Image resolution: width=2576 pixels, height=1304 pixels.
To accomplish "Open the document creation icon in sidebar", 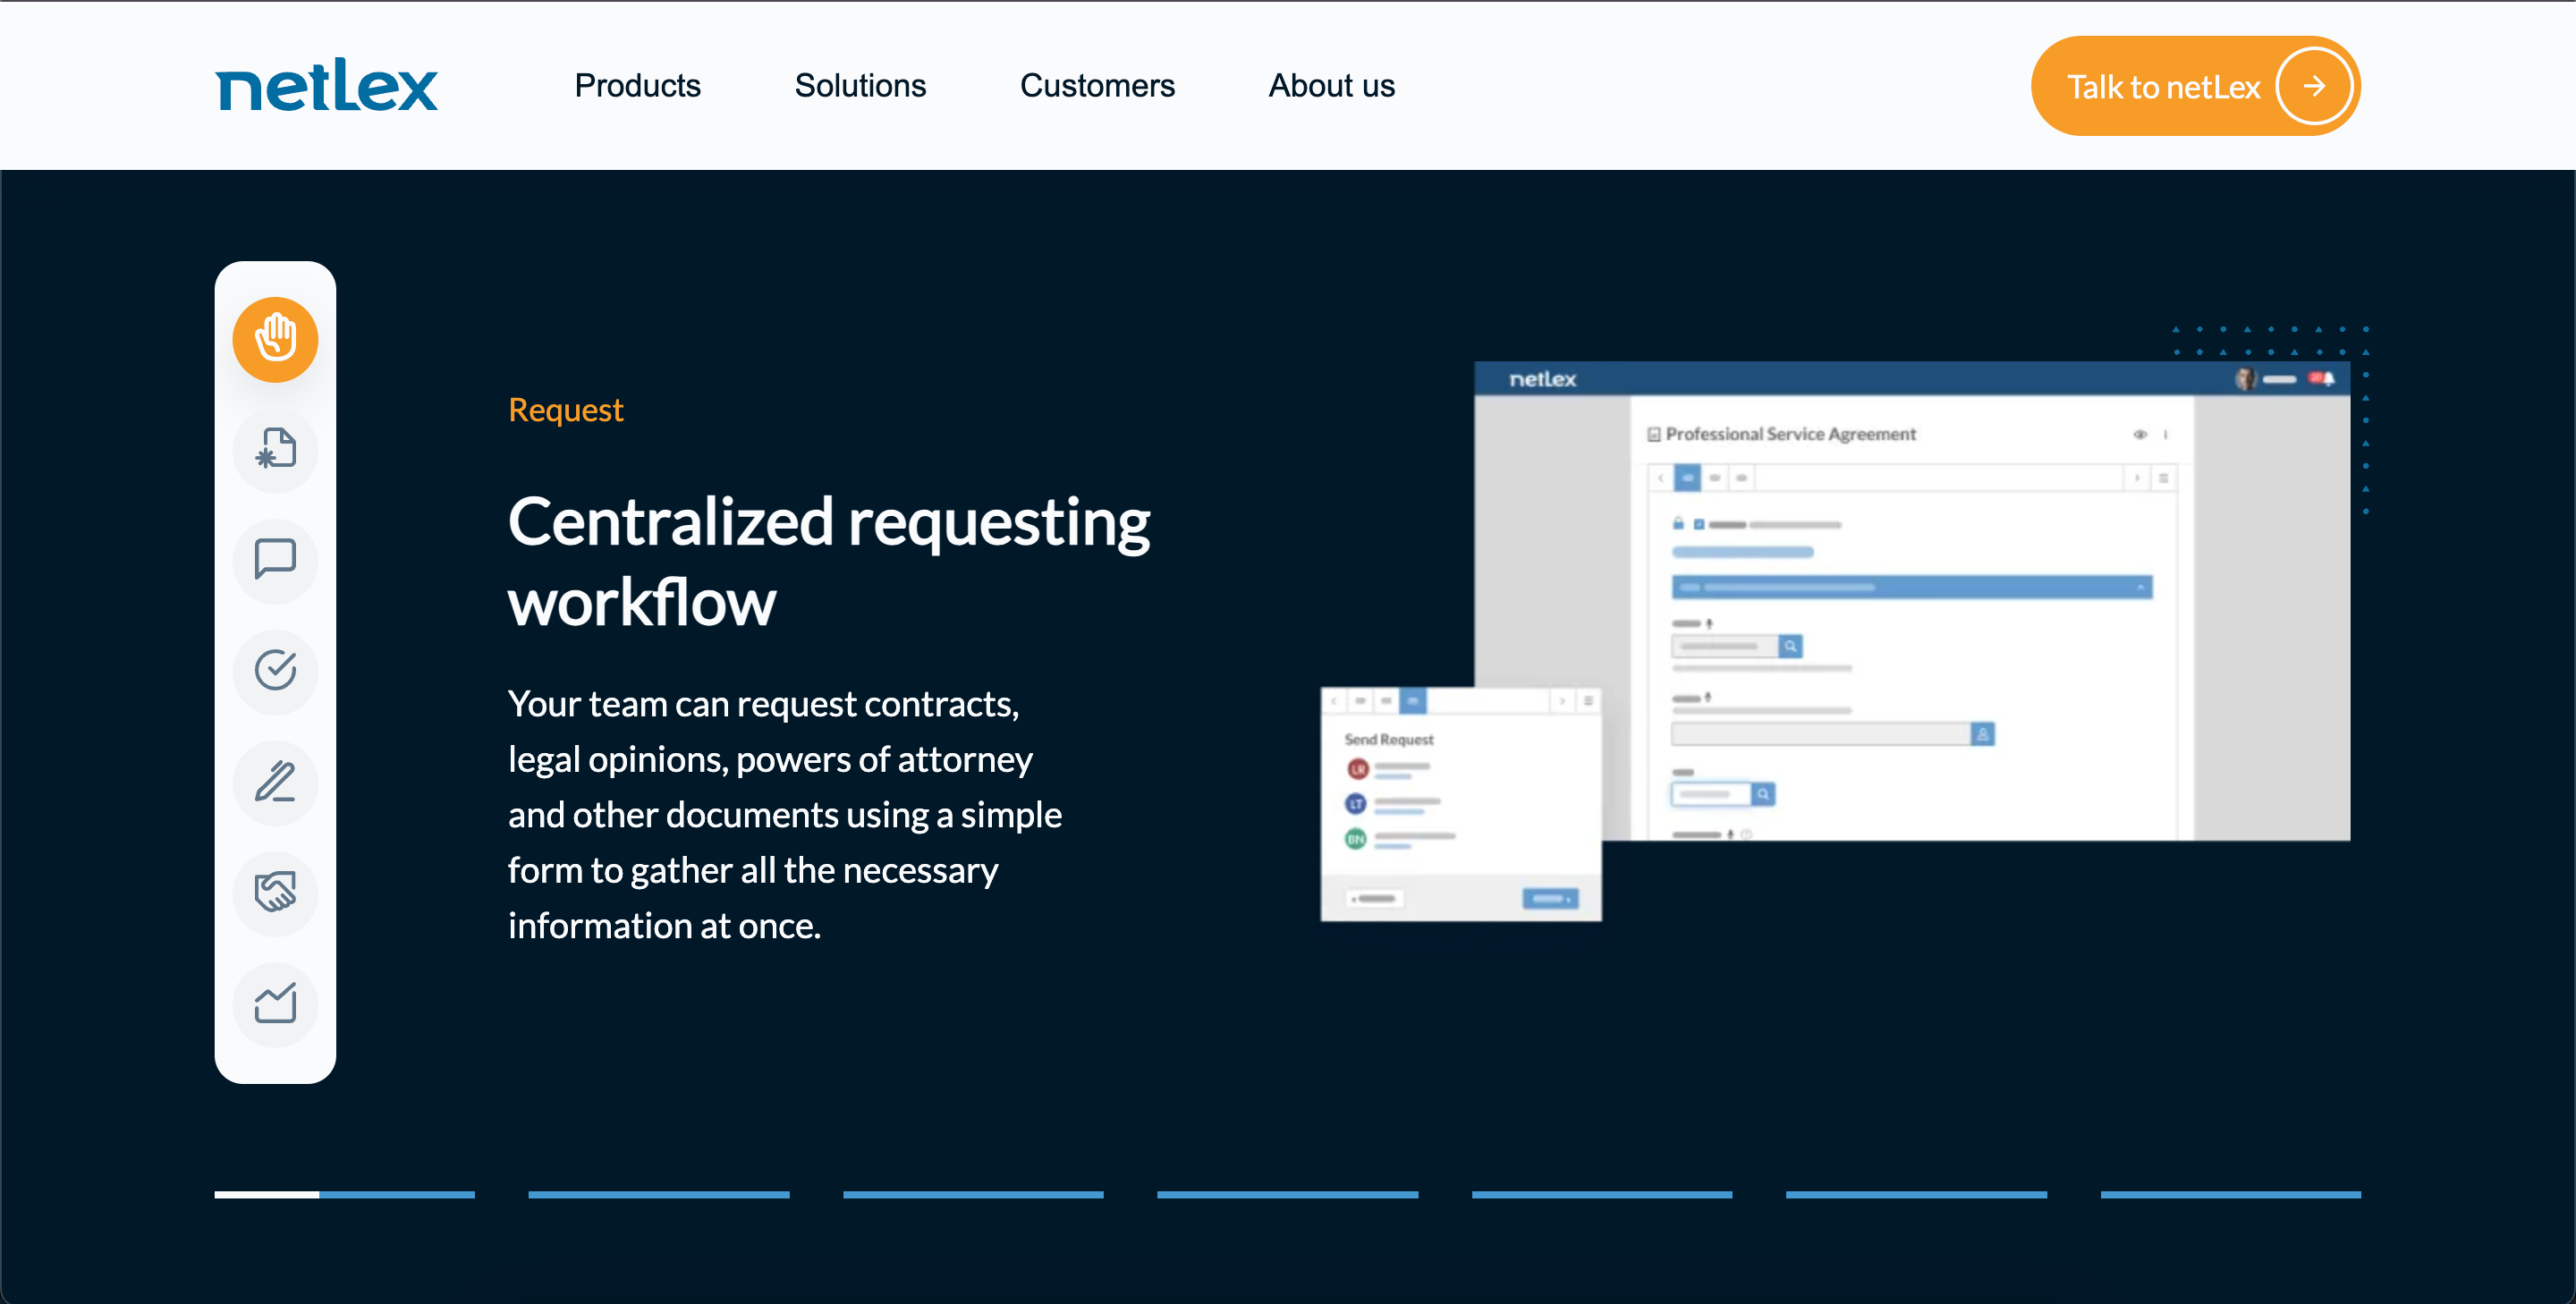I will click(x=275, y=450).
